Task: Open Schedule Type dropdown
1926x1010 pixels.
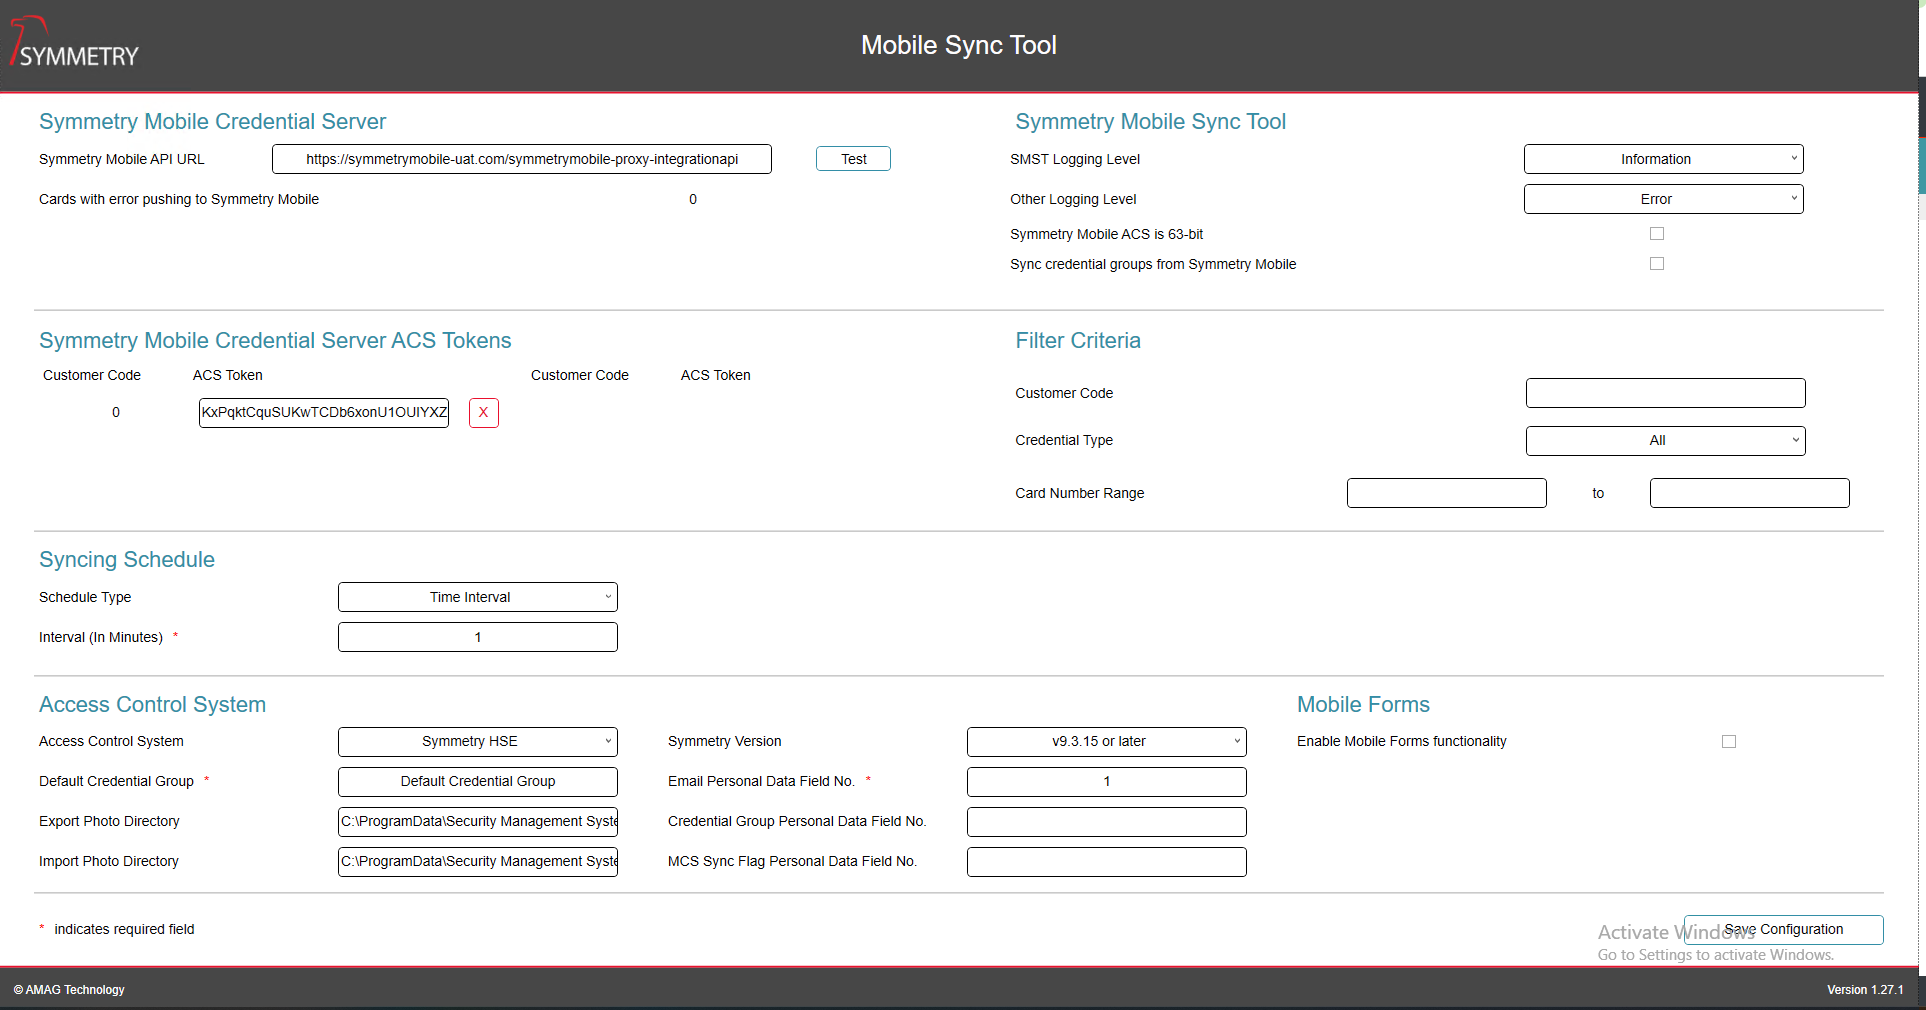Action: click(478, 597)
